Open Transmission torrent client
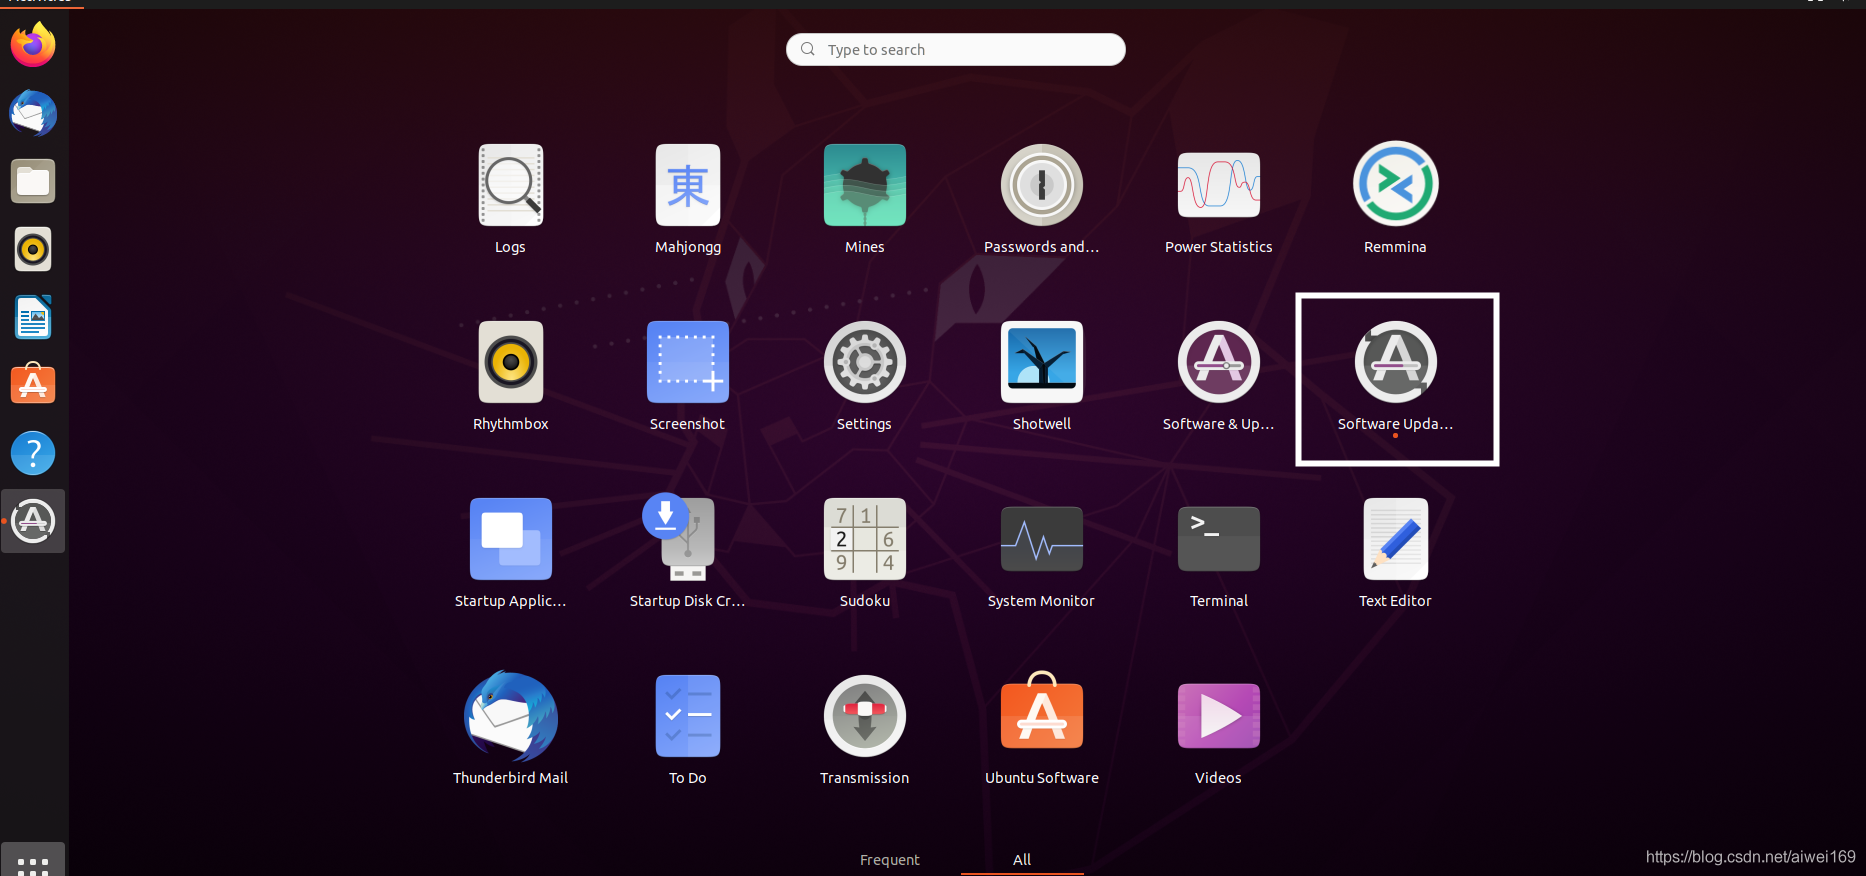Screen dimensions: 1866x876 (x=865, y=717)
